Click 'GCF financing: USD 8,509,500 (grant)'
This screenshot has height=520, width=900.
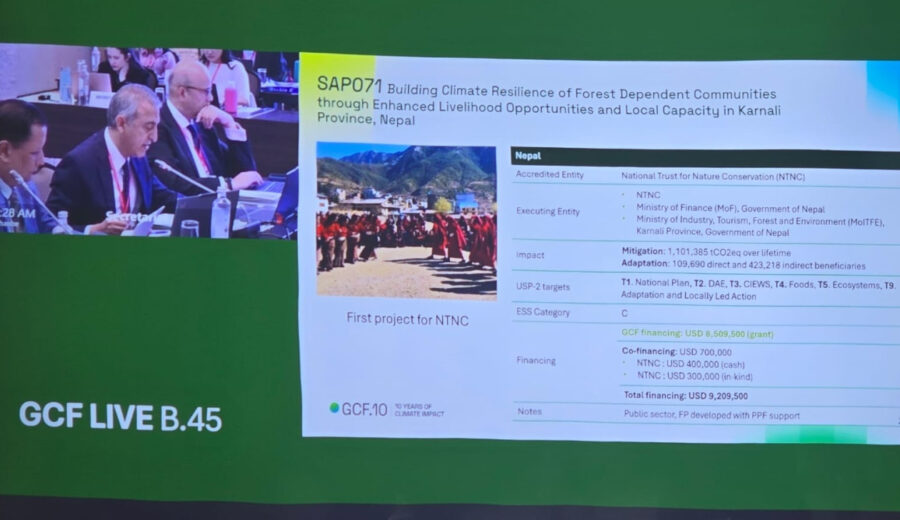pos(697,333)
